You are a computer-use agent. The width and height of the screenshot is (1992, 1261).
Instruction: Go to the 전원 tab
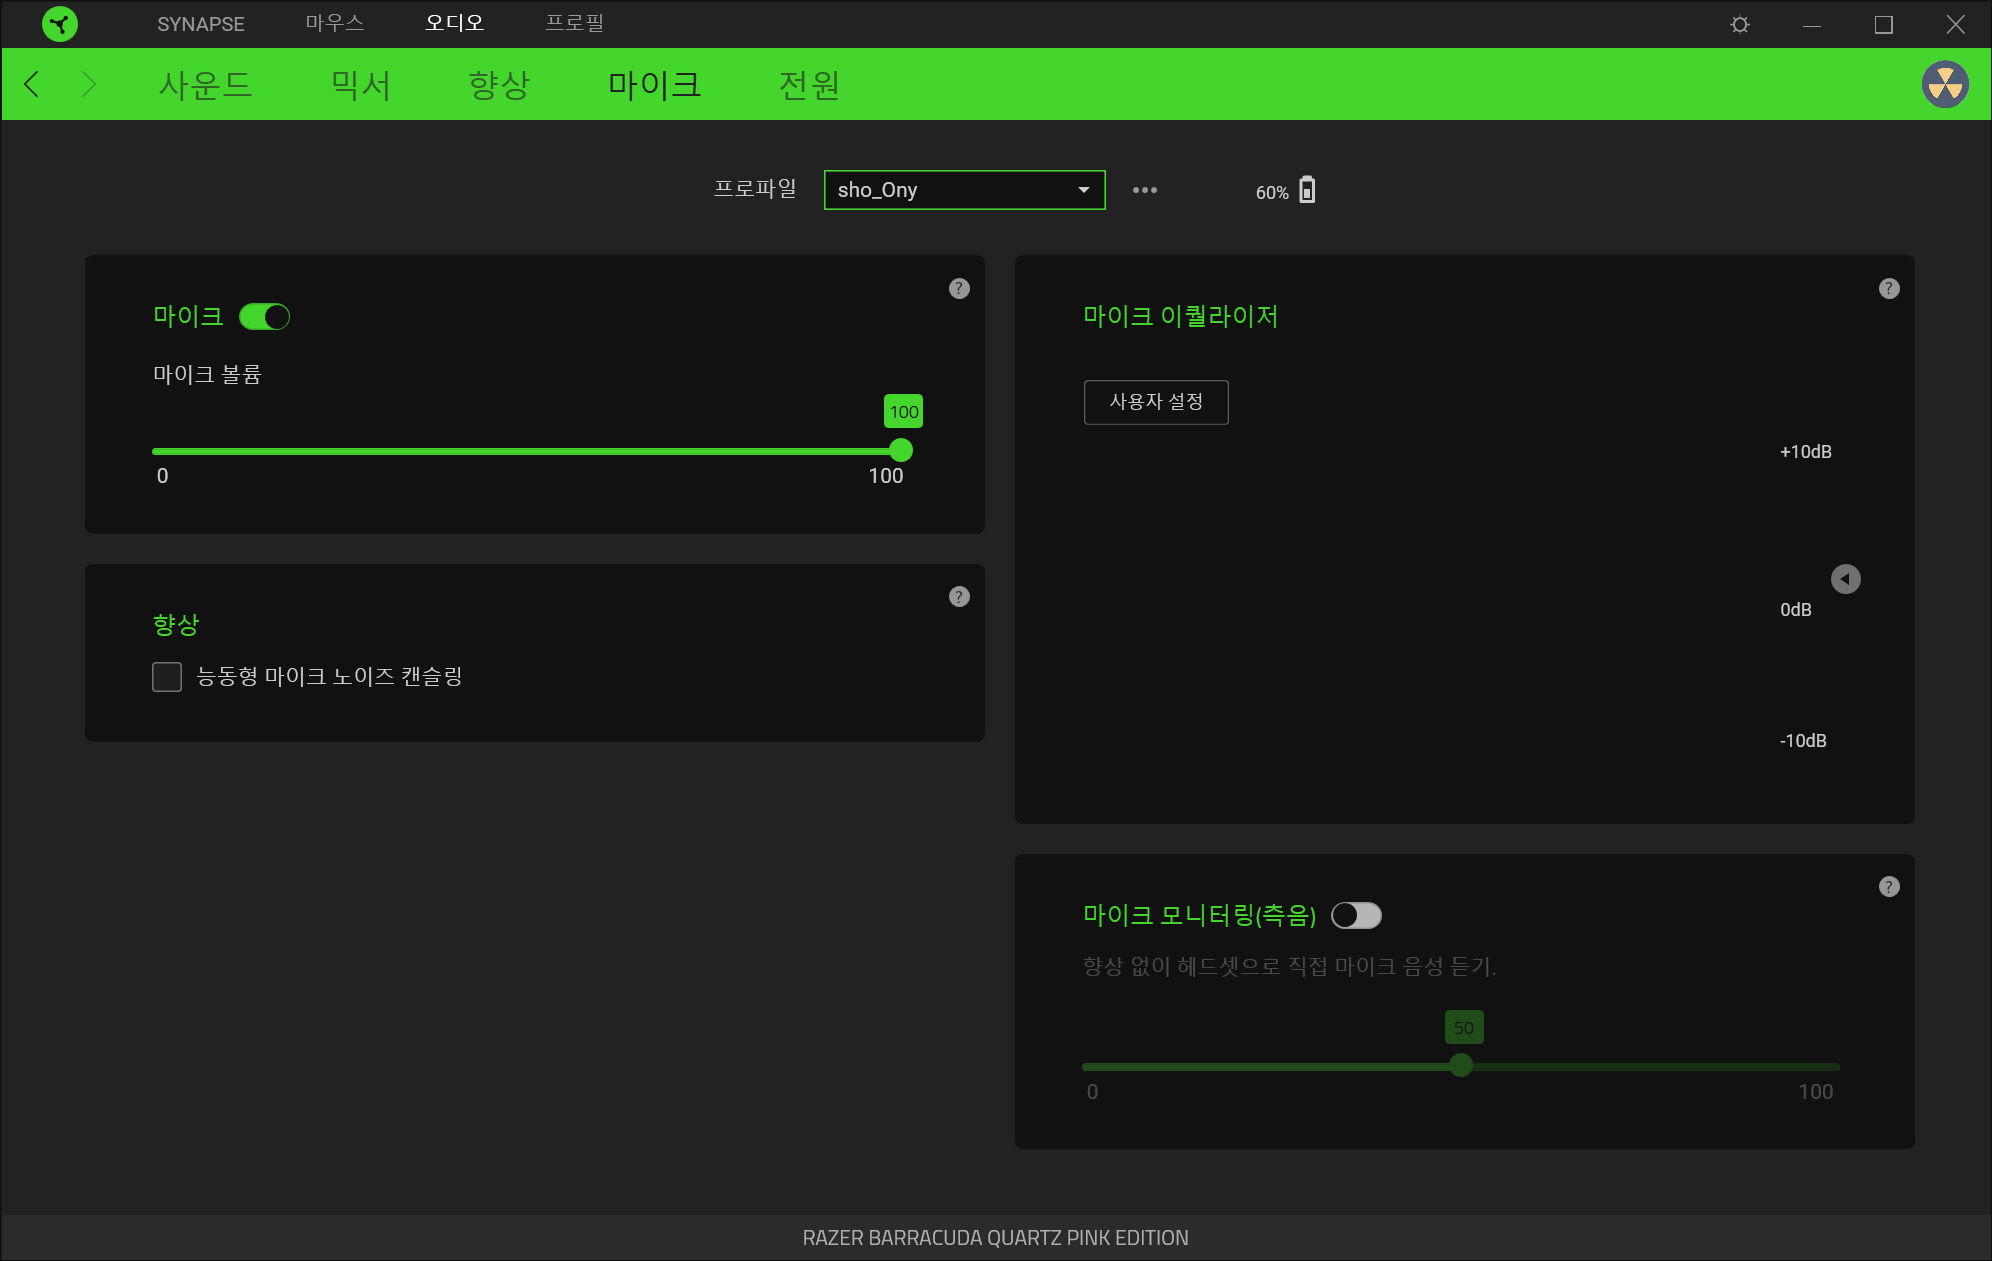coord(808,85)
